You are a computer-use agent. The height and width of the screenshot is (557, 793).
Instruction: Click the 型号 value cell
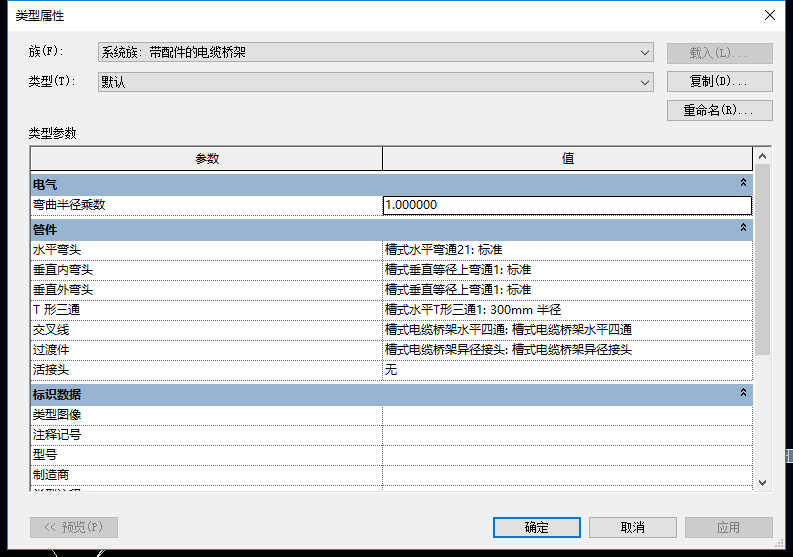[567, 455]
